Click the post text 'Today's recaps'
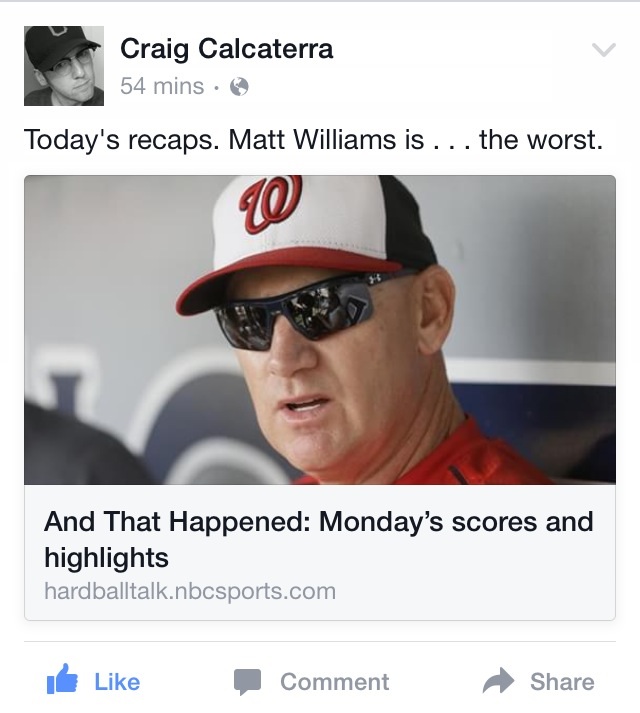 pyautogui.click(x=118, y=139)
